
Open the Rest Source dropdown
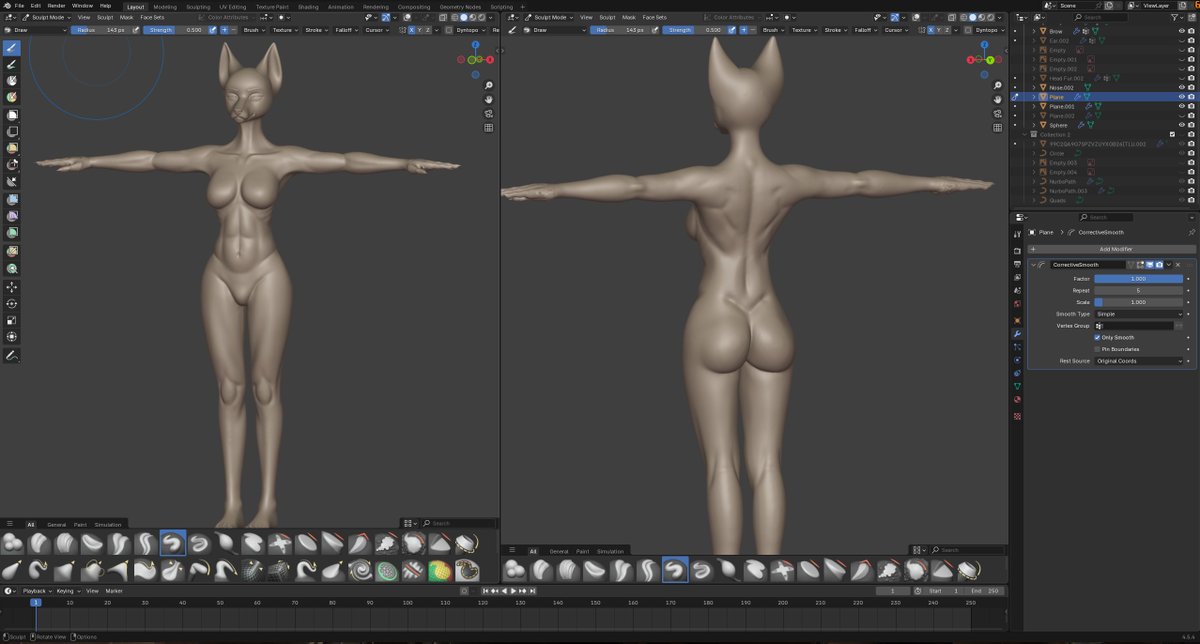[1139, 361]
